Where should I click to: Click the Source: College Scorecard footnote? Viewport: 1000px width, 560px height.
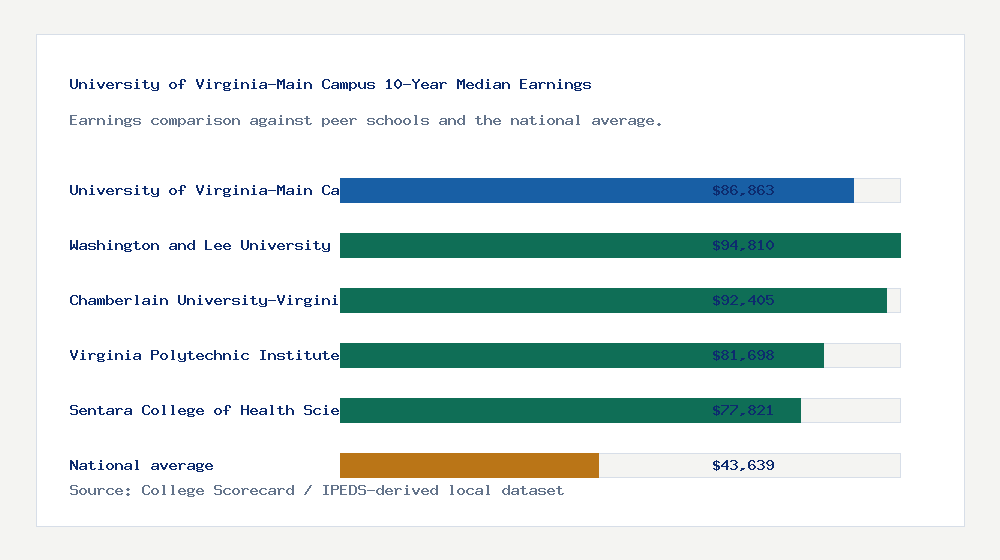[316, 490]
